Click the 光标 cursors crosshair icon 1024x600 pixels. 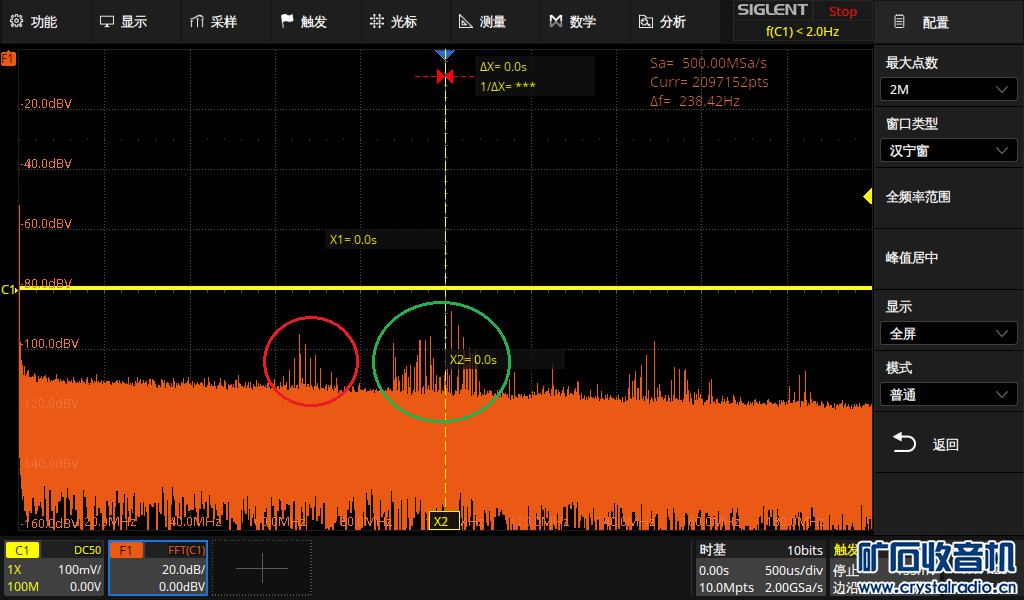click(376, 21)
